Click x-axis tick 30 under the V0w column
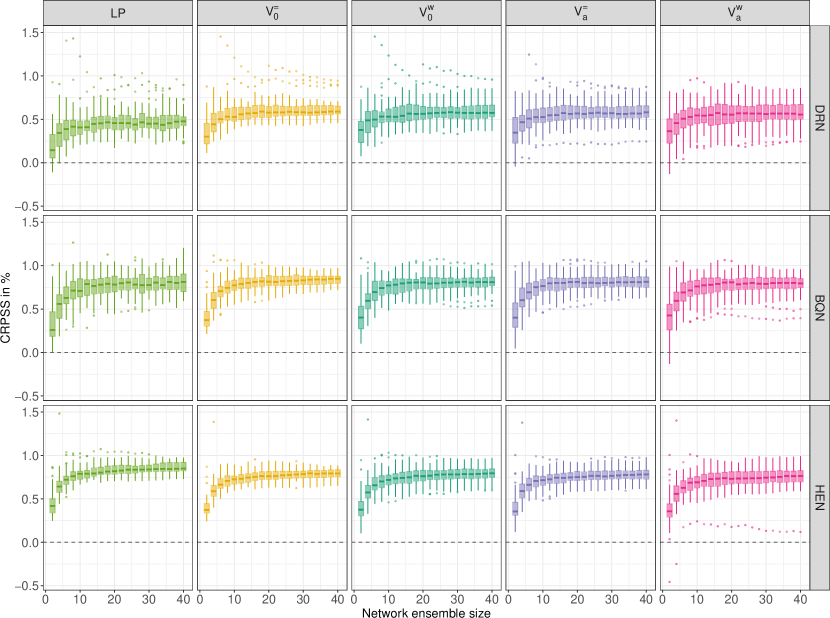830x618 pixels. [457, 599]
